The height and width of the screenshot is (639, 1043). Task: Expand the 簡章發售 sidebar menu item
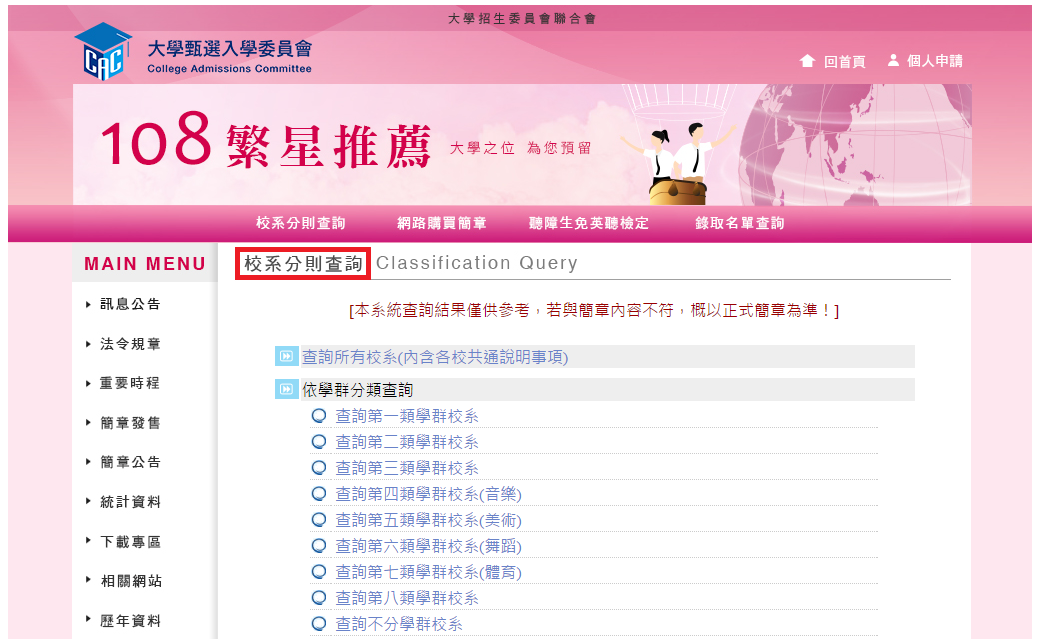pos(130,423)
